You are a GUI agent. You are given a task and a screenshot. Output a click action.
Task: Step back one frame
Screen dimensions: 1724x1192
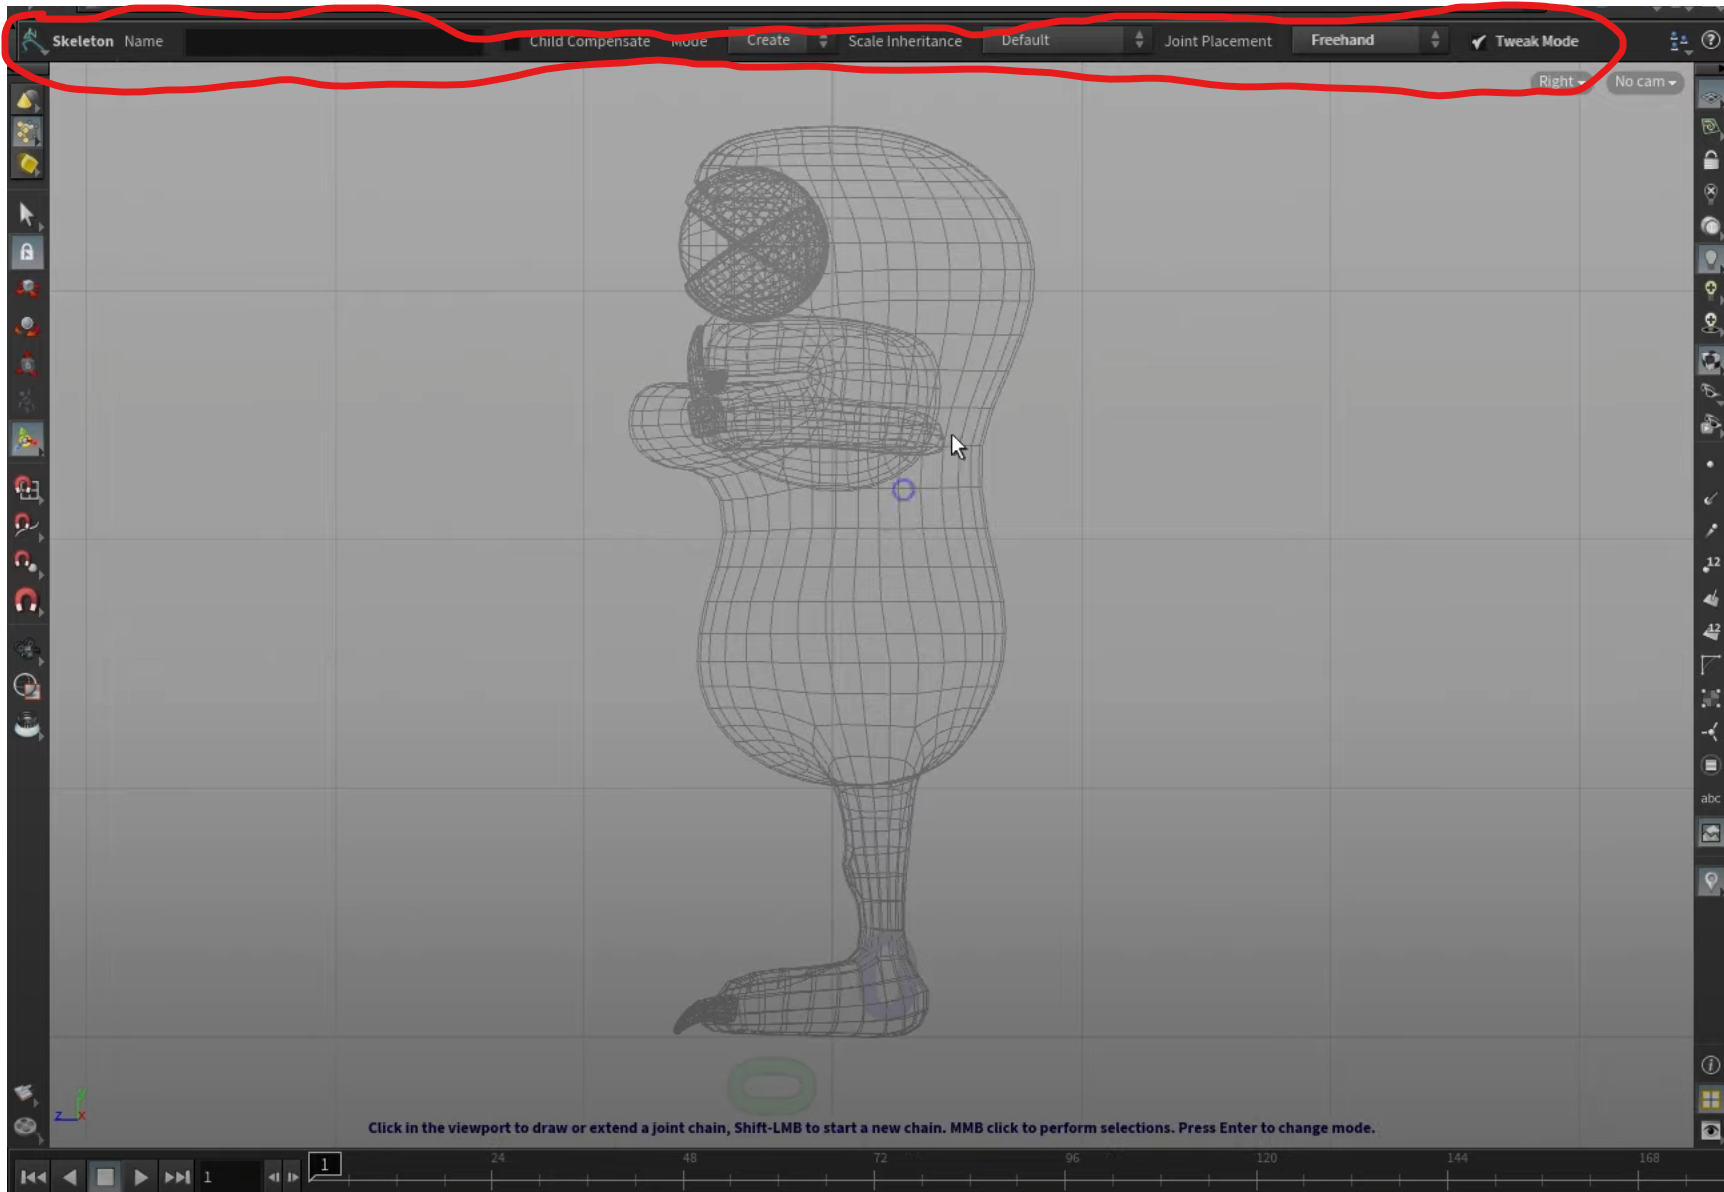(x=273, y=1177)
